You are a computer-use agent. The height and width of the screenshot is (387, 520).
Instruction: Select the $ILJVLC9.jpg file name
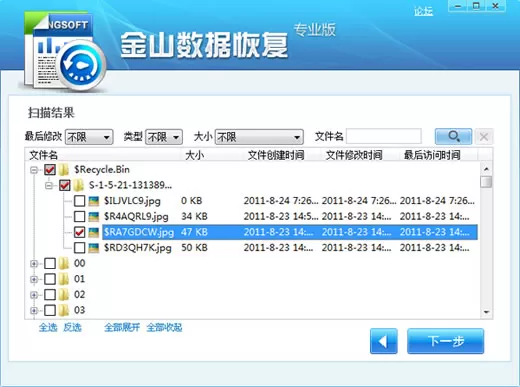point(132,201)
